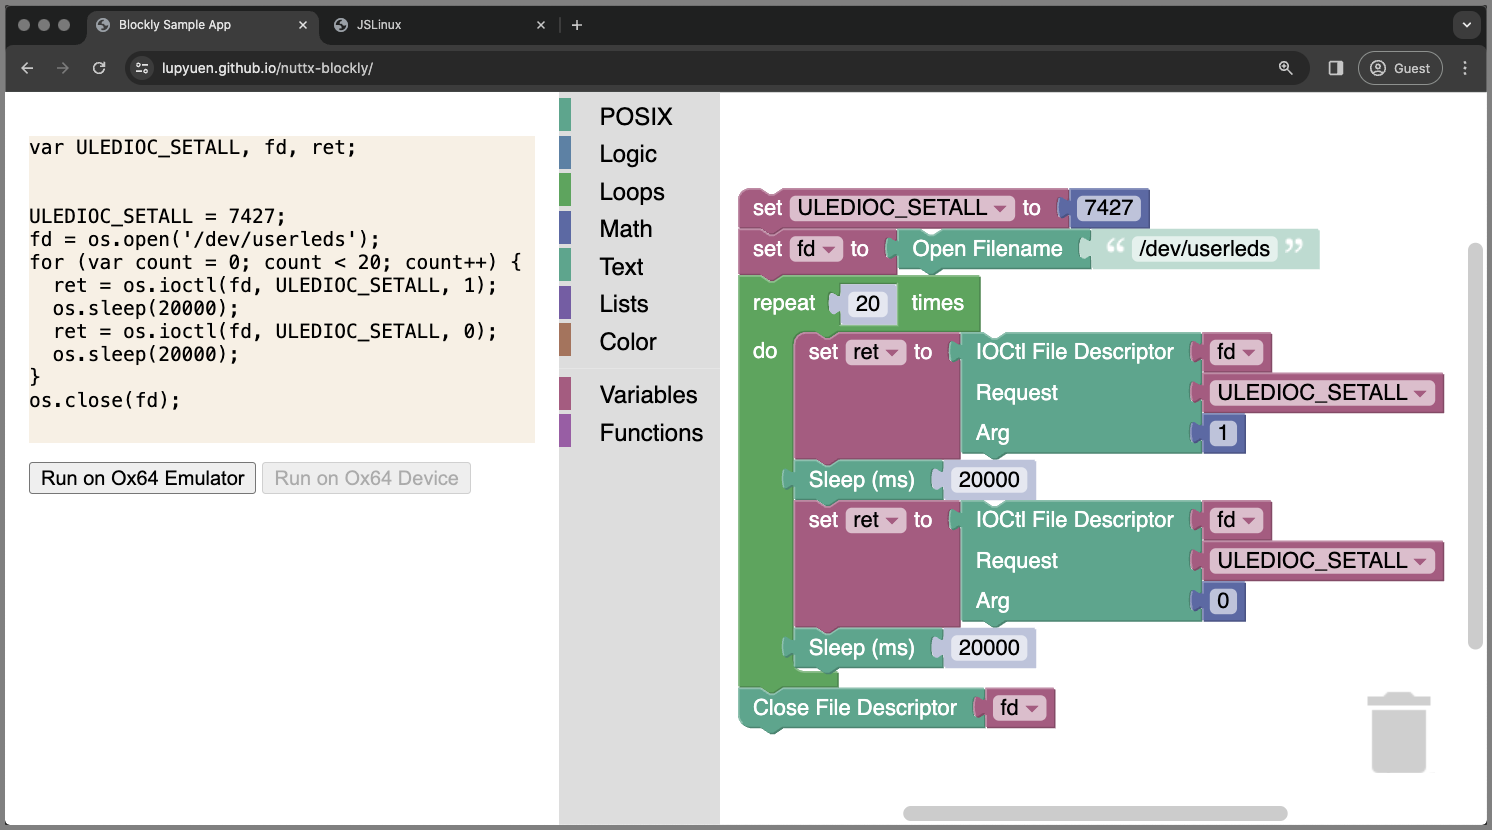
Task: Click the Guest profile button
Action: [1400, 68]
